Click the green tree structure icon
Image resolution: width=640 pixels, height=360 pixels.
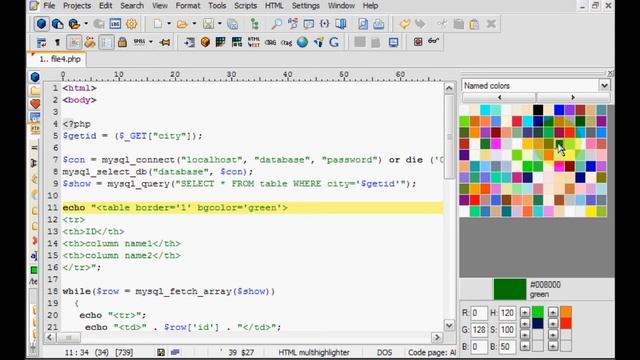[255, 24]
